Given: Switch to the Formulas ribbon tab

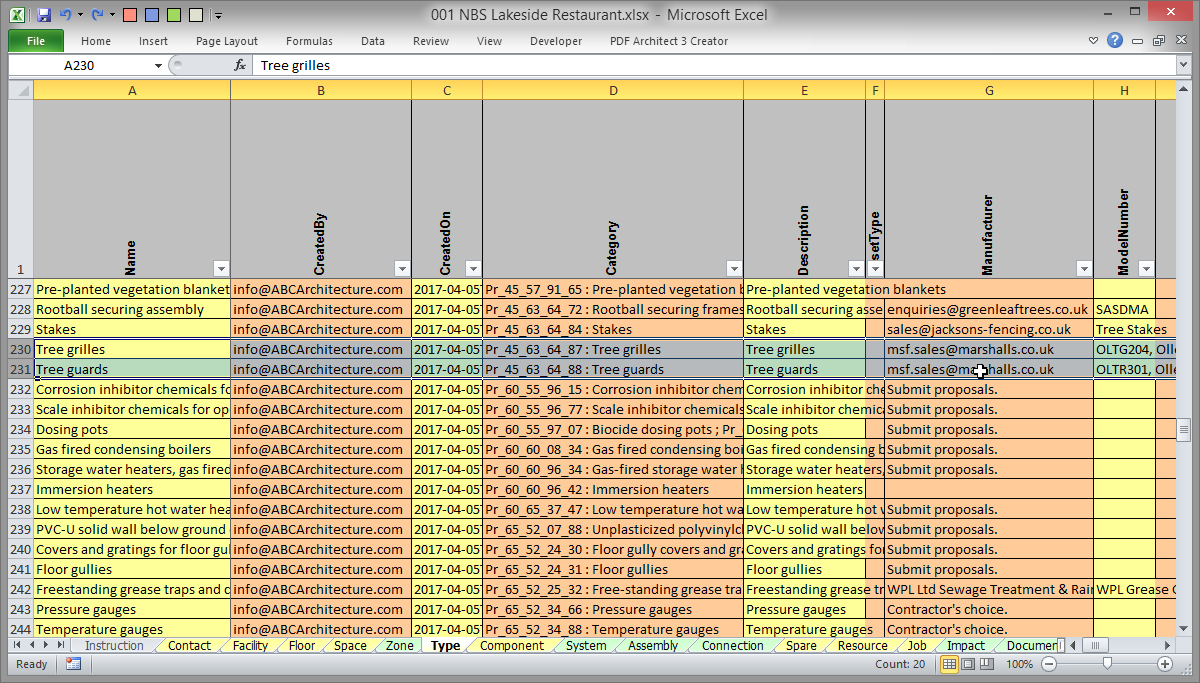Looking at the screenshot, I should coord(308,41).
